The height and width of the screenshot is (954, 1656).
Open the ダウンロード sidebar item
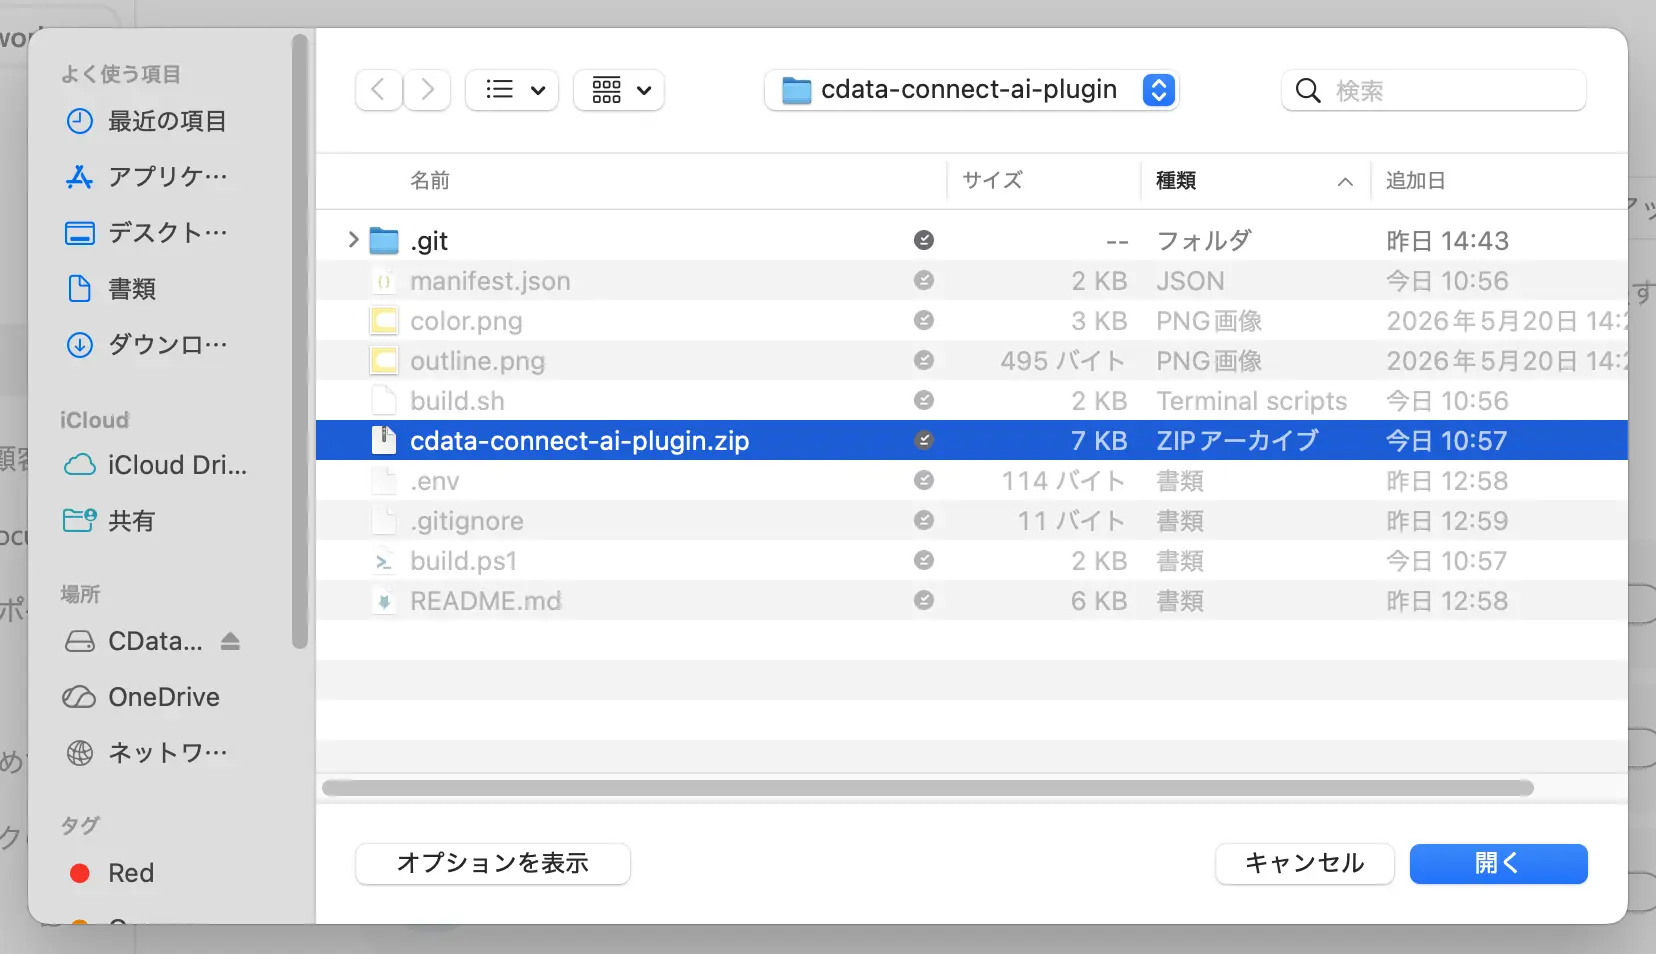[x=168, y=345]
